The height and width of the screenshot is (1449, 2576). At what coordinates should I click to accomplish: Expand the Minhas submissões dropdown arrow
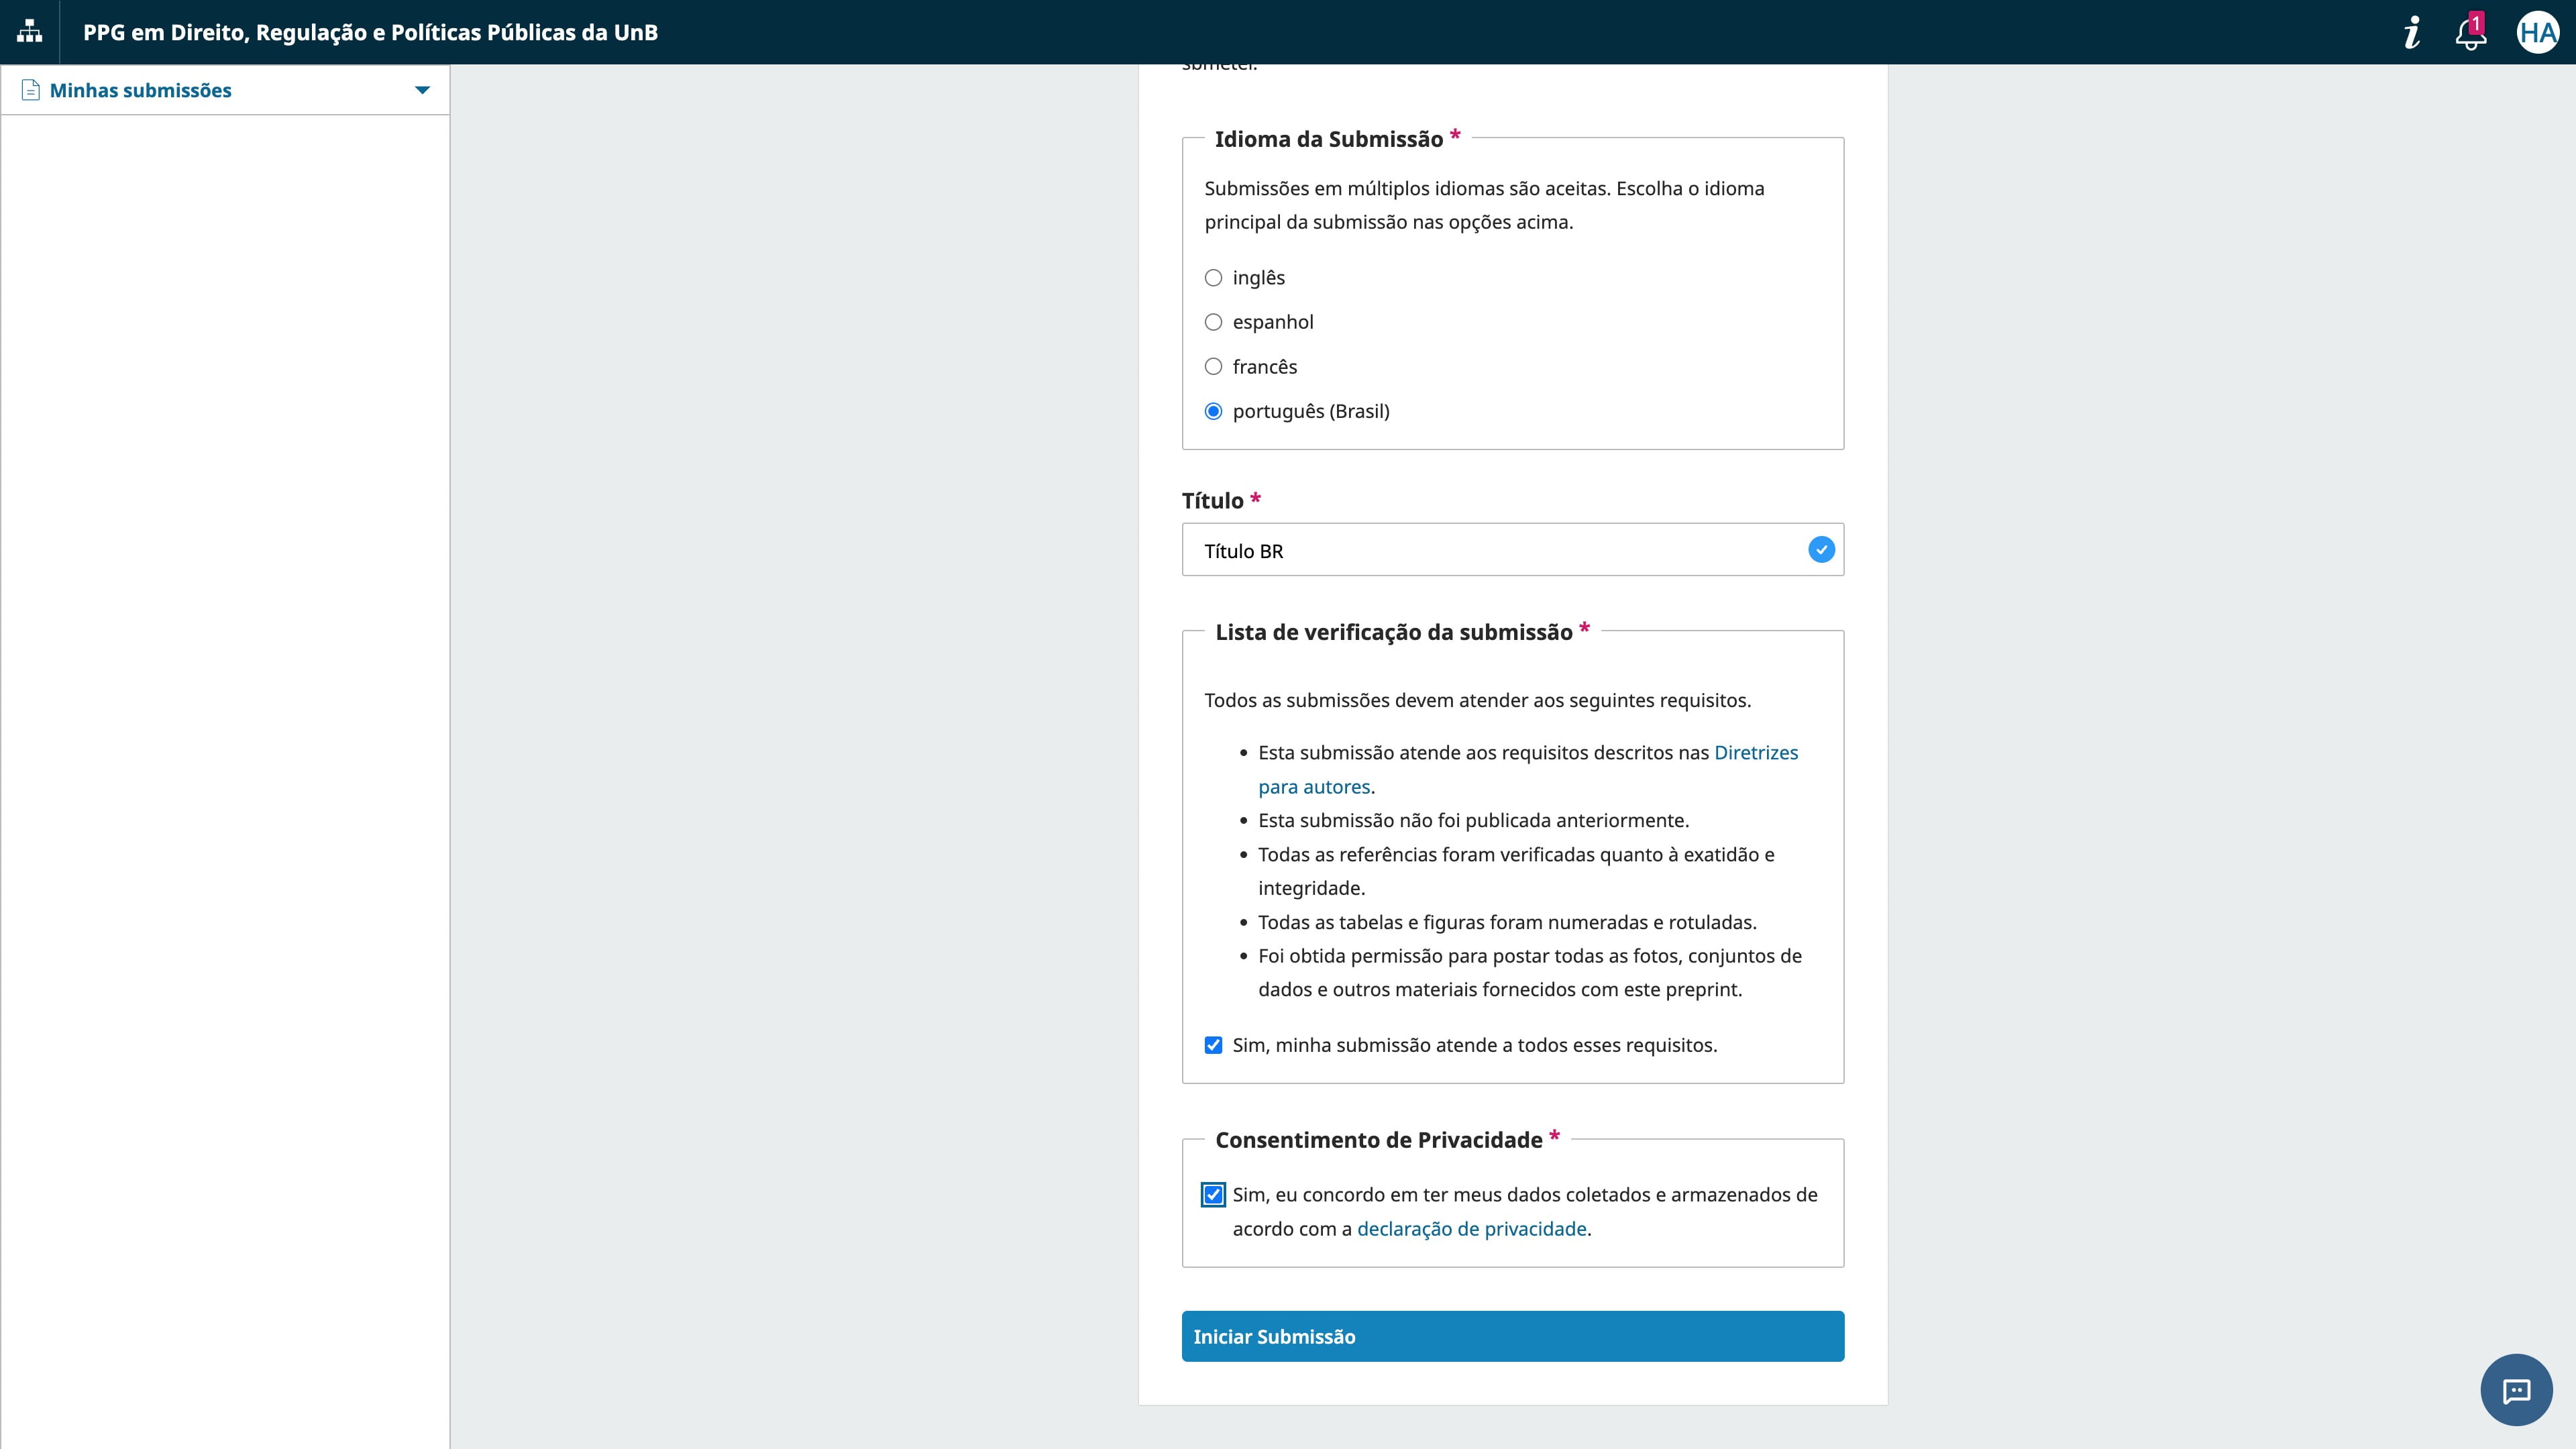(x=422, y=90)
